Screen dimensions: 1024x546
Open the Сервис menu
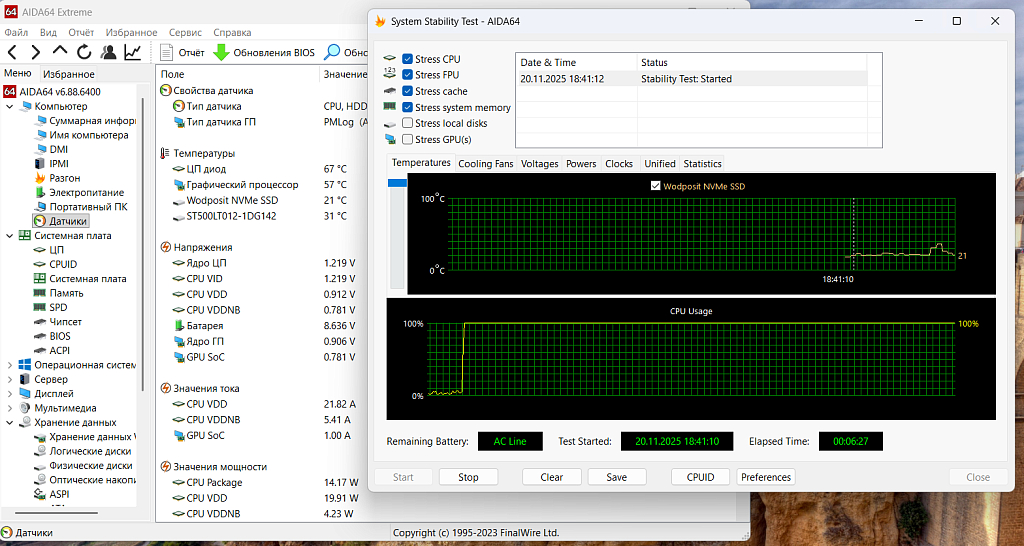pos(185,32)
